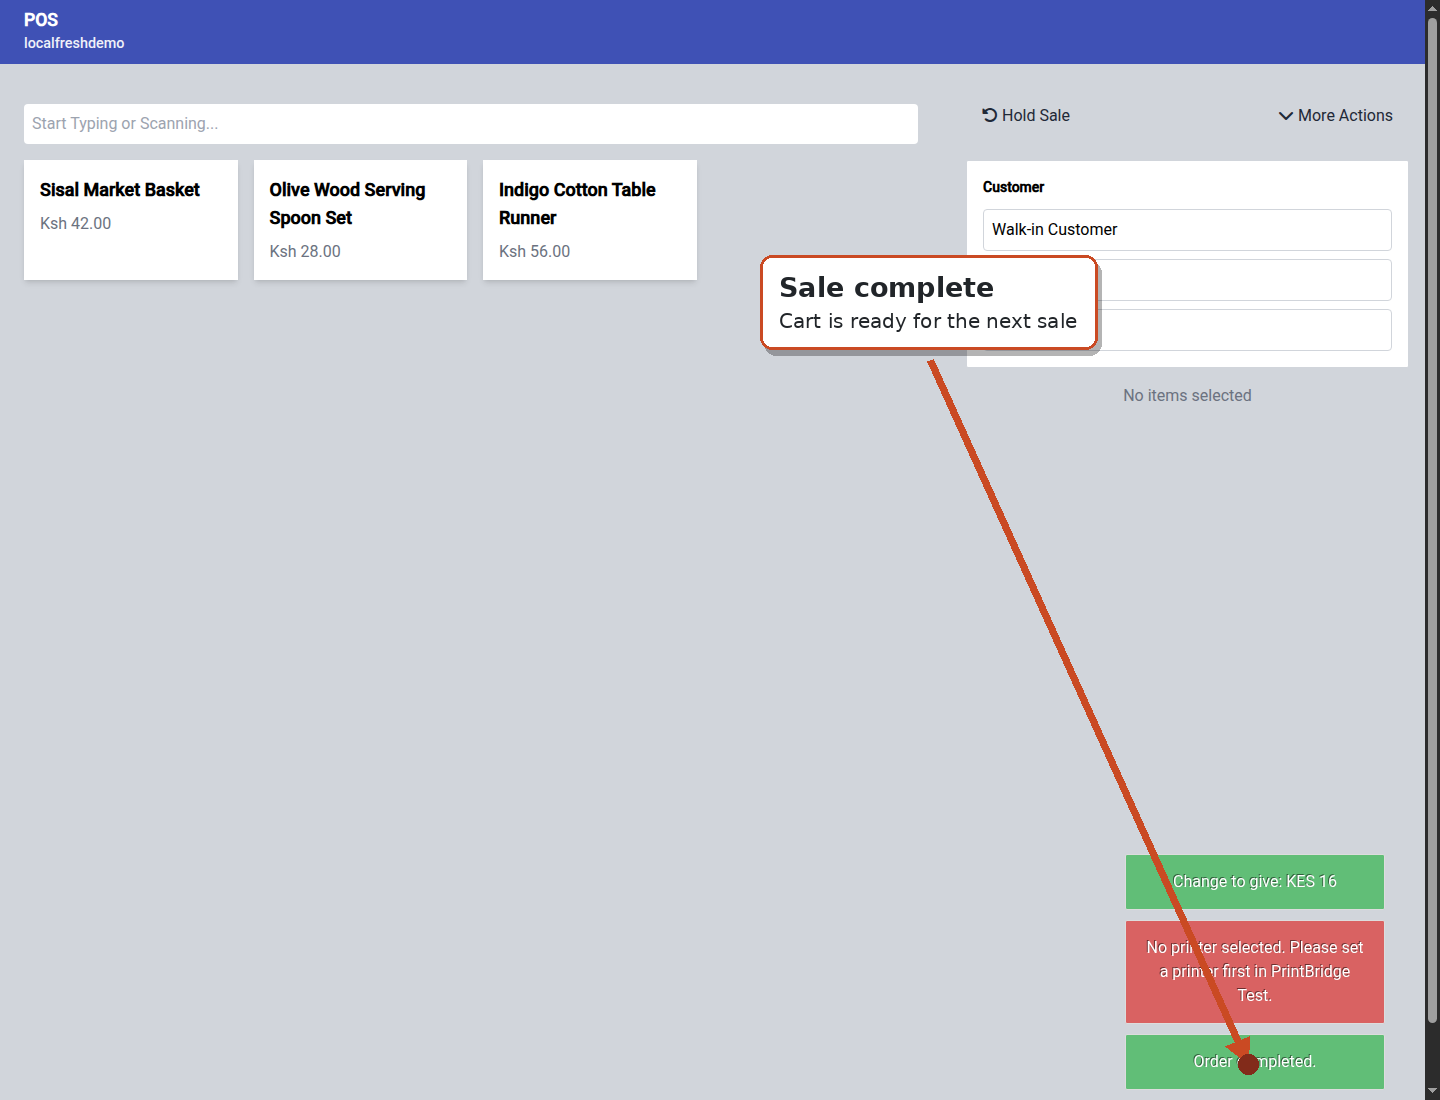
Task: Click the Ksh 28.00 price text
Action: click(x=305, y=252)
